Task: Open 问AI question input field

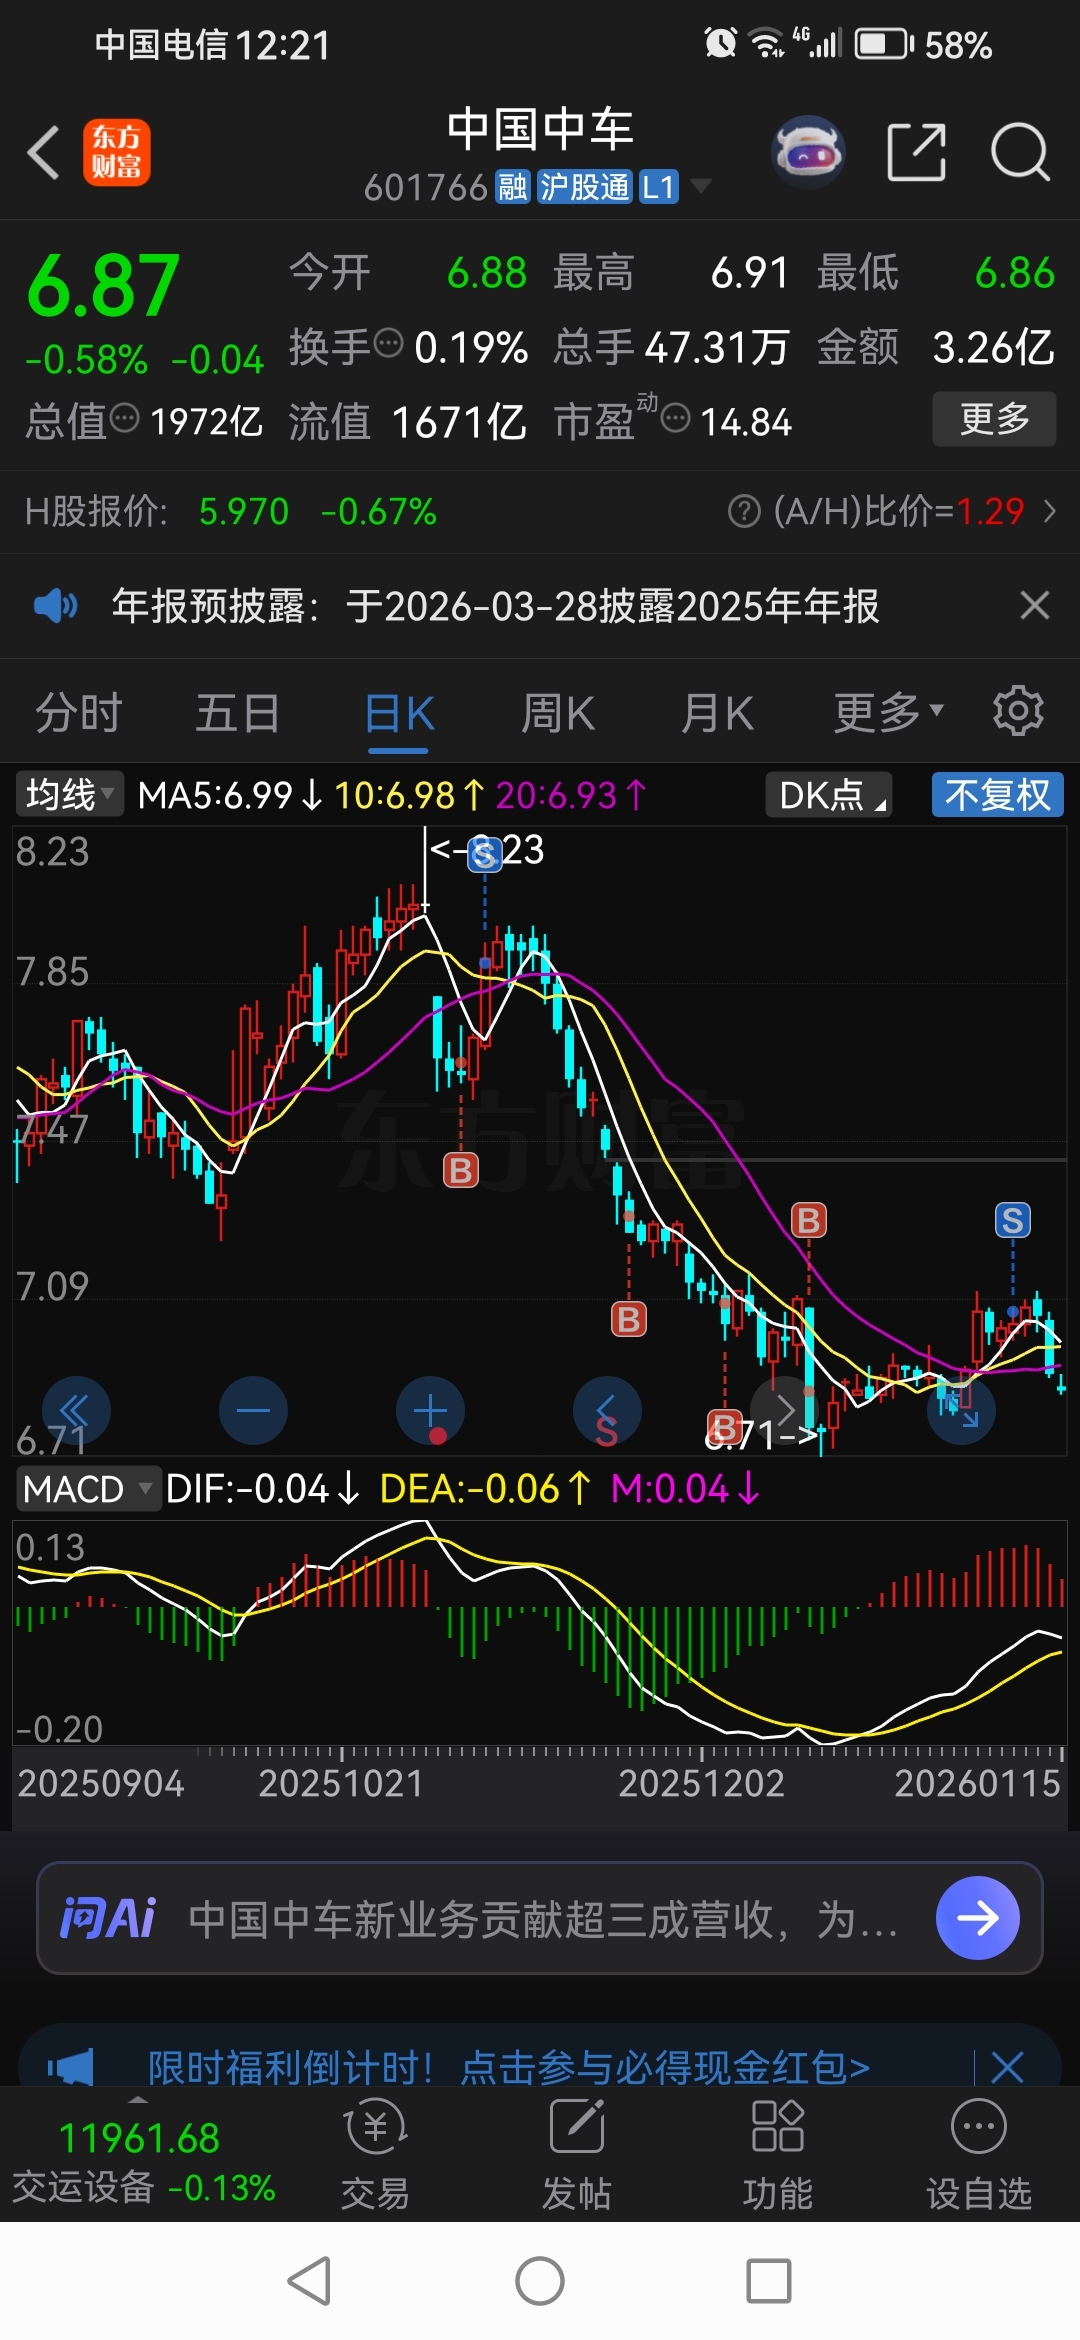Action: (540, 1918)
